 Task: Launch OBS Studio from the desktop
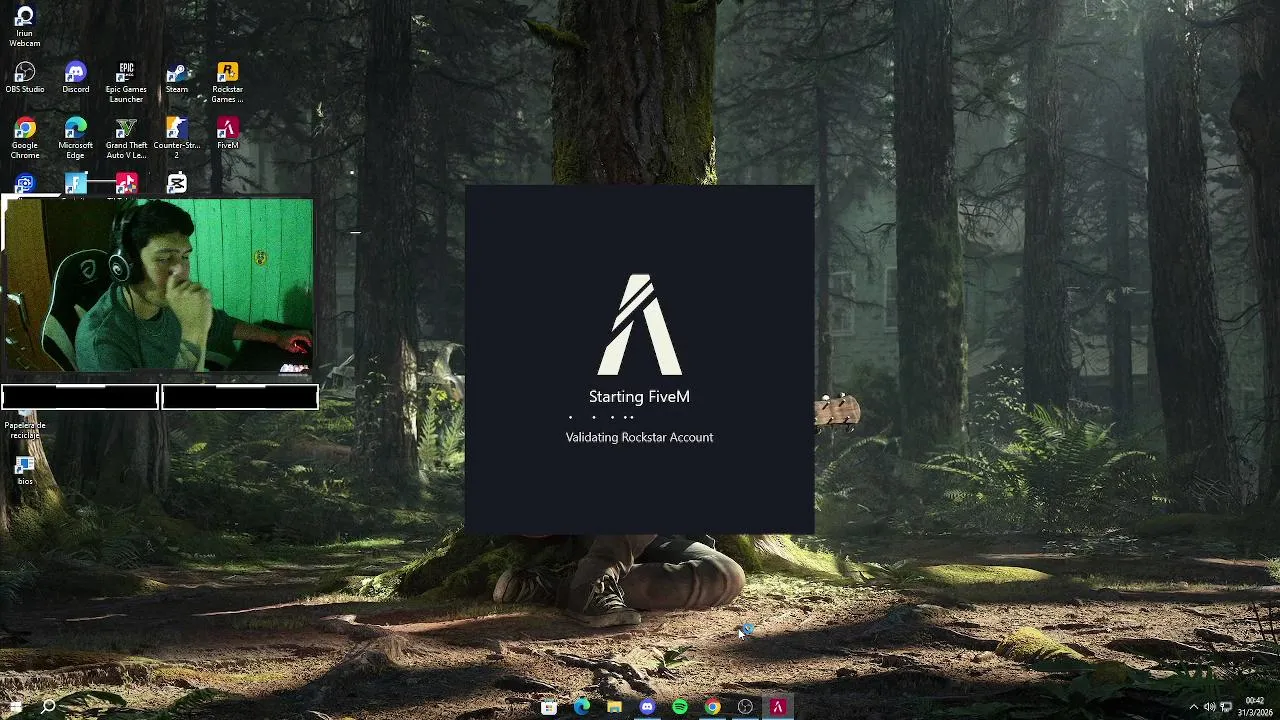coord(25,78)
